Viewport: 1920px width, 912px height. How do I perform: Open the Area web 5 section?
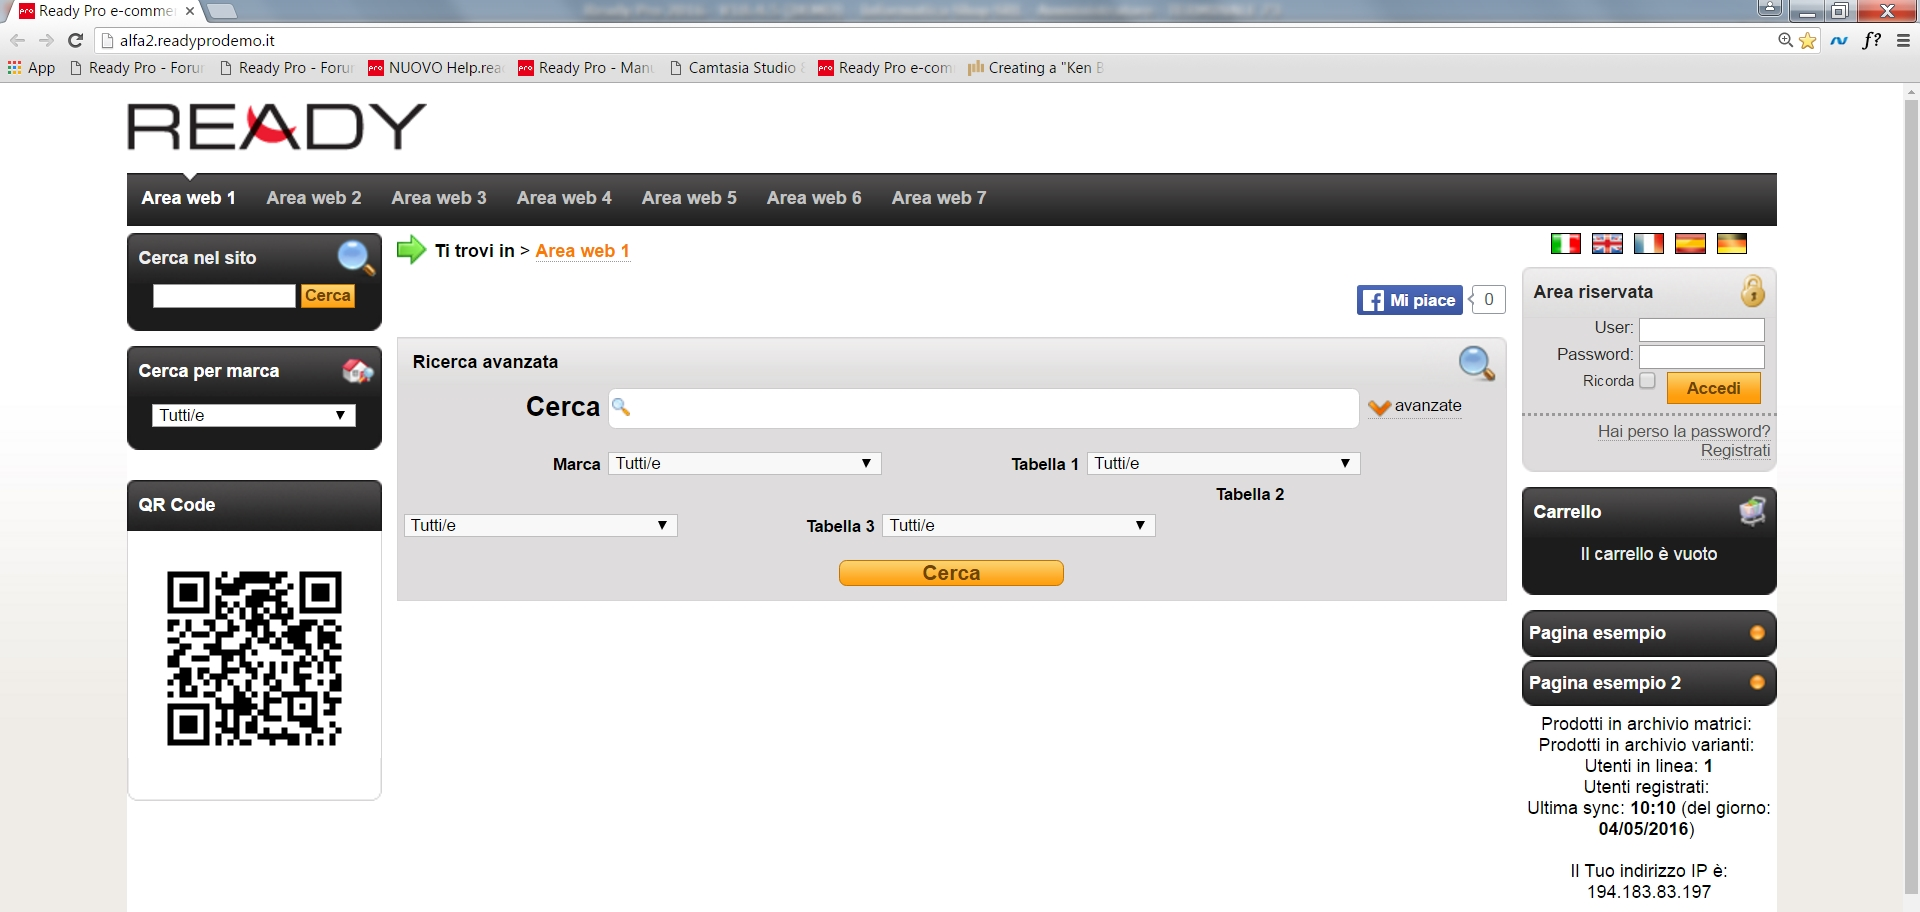[x=688, y=198]
